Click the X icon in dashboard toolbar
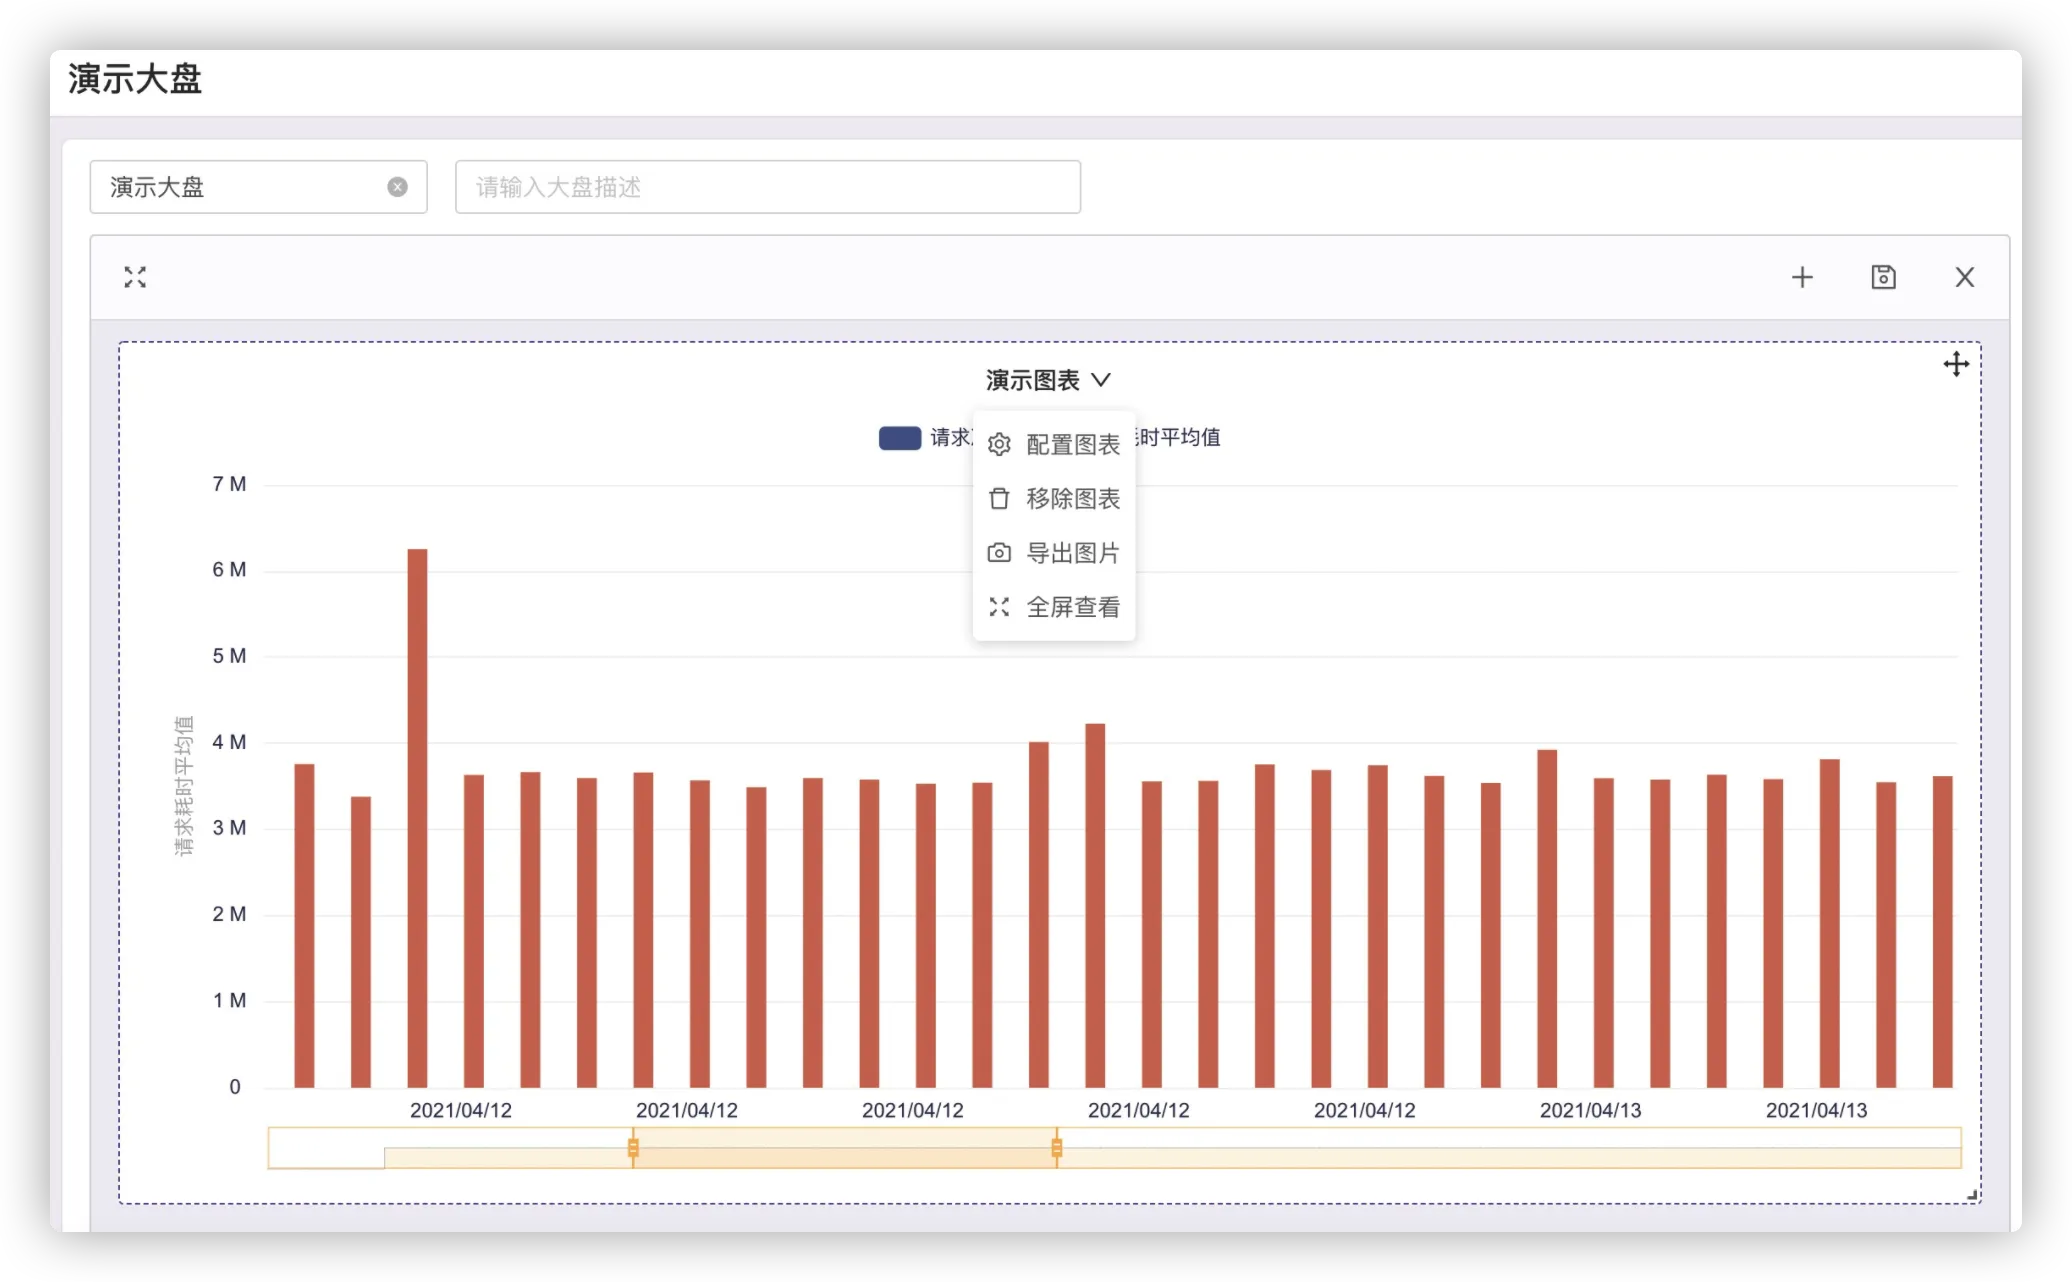Image resolution: width=2072 pixels, height=1282 pixels. point(1964,277)
